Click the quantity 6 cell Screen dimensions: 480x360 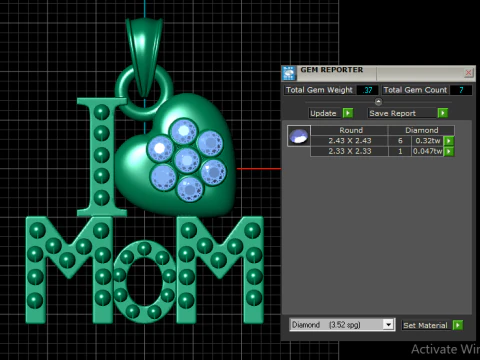pyautogui.click(x=400, y=141)
